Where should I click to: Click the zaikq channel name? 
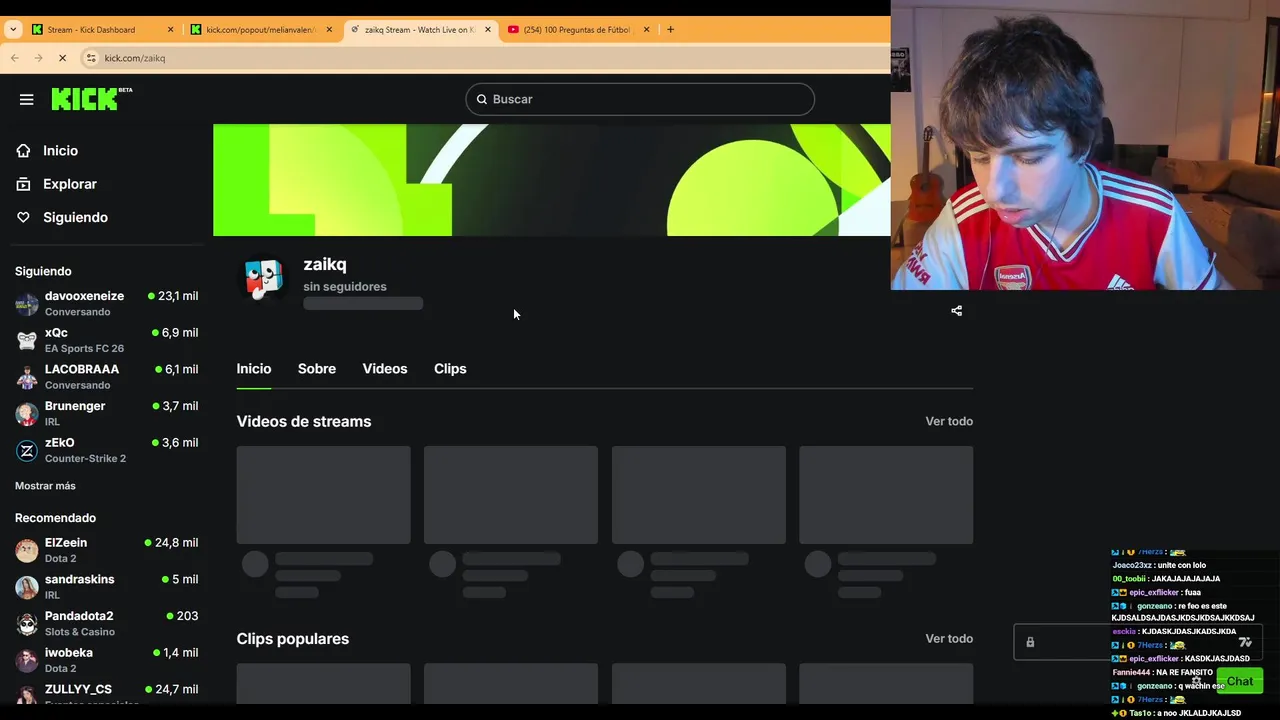click(x=325, y=264)
